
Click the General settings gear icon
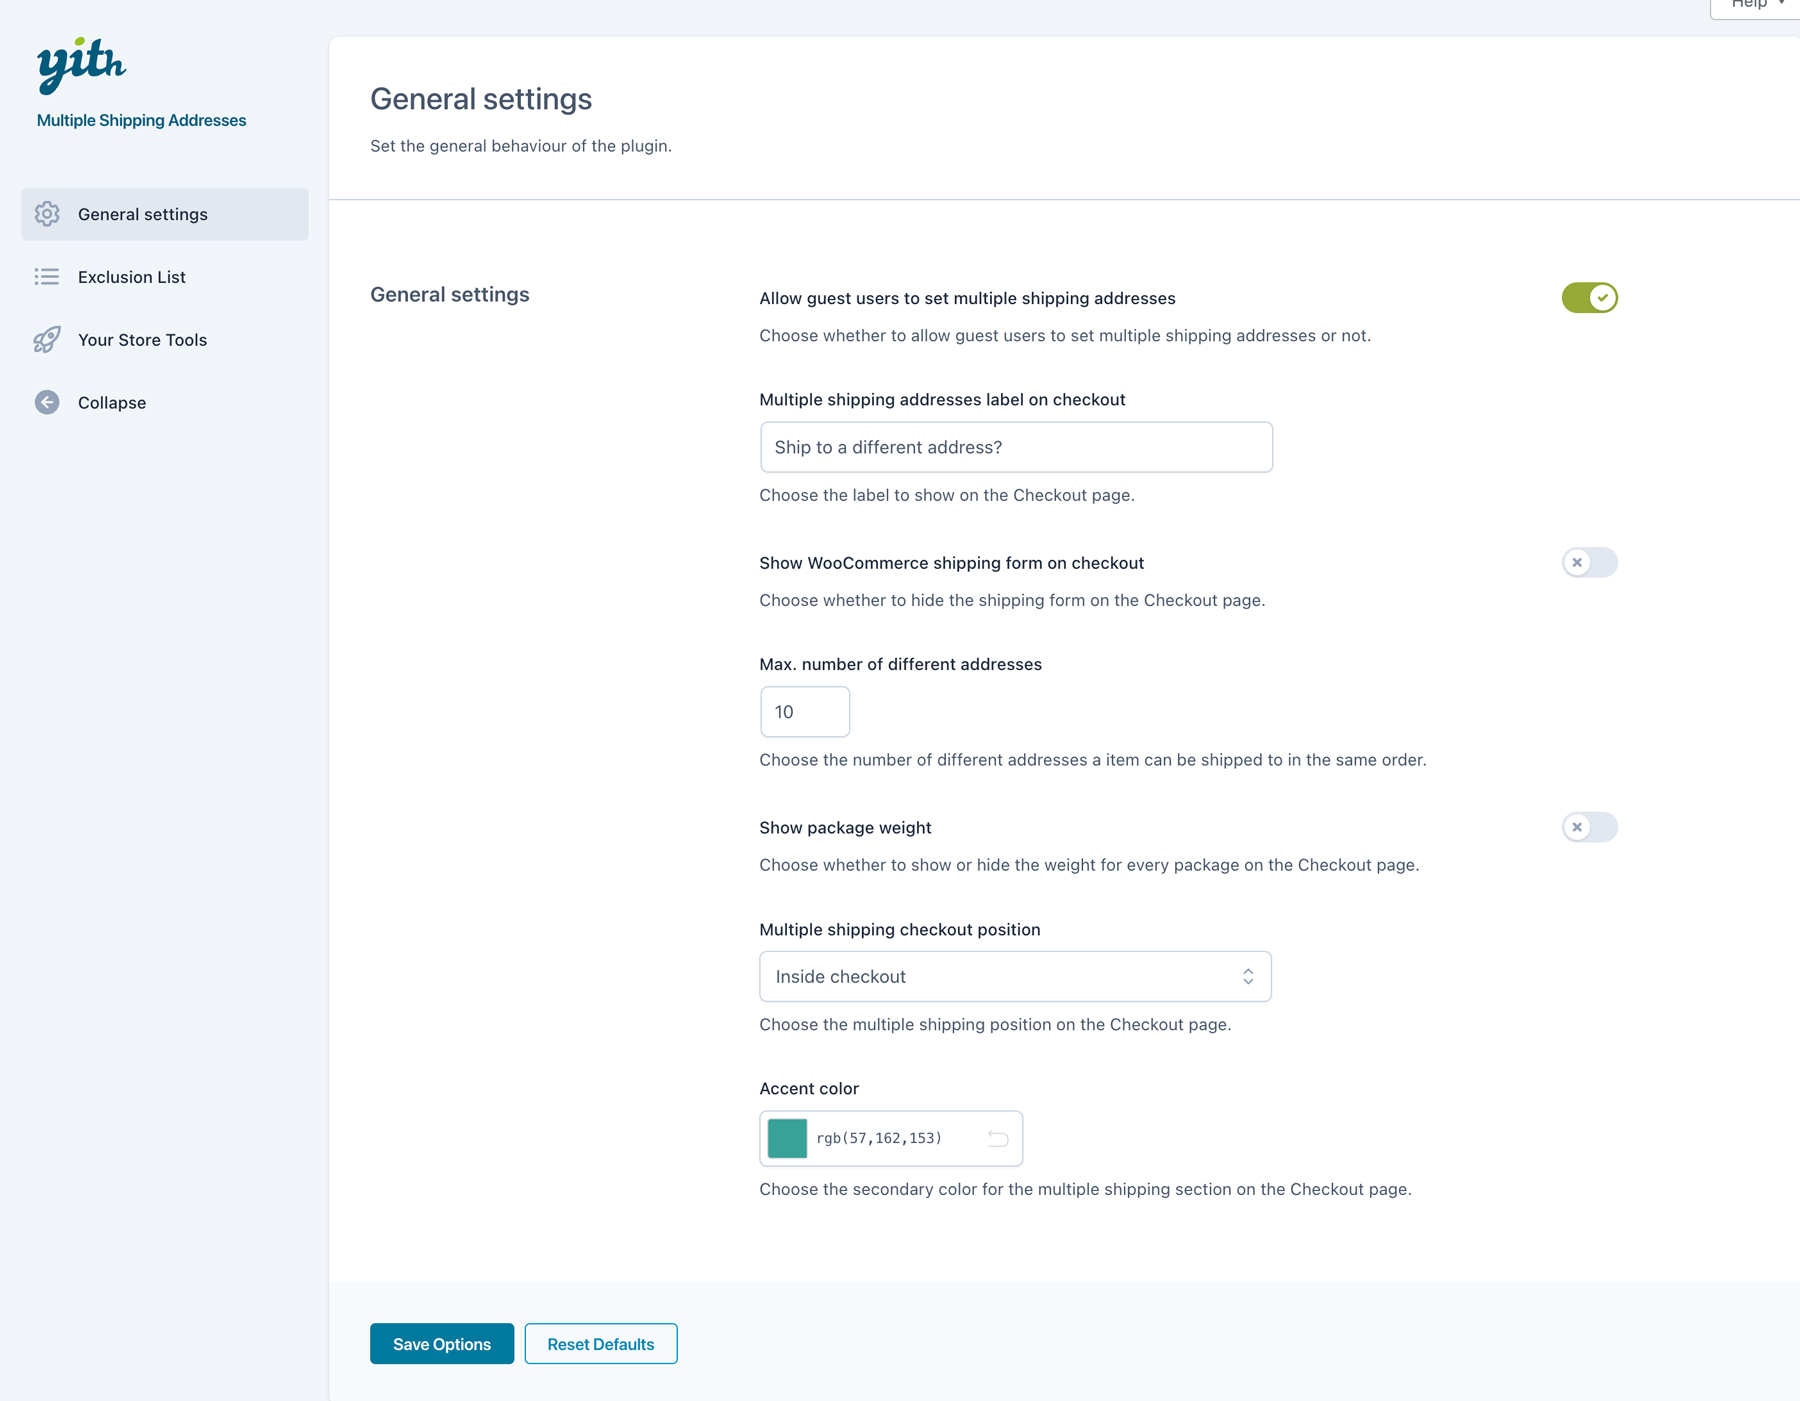47,214
